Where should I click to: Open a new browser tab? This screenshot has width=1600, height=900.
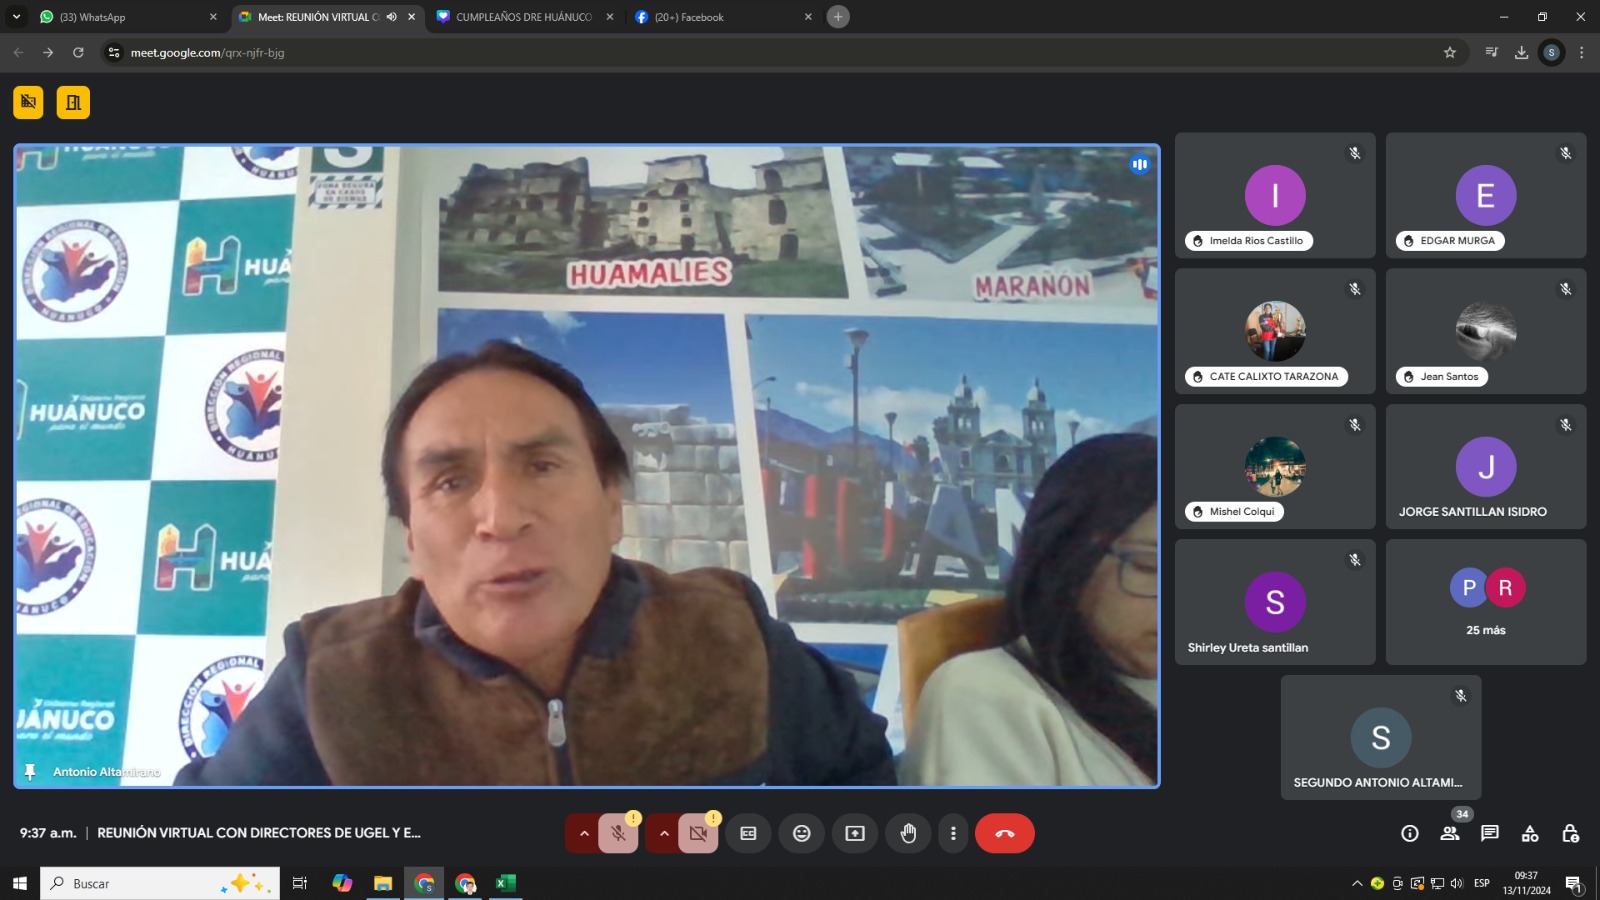[x=838, y=17]
